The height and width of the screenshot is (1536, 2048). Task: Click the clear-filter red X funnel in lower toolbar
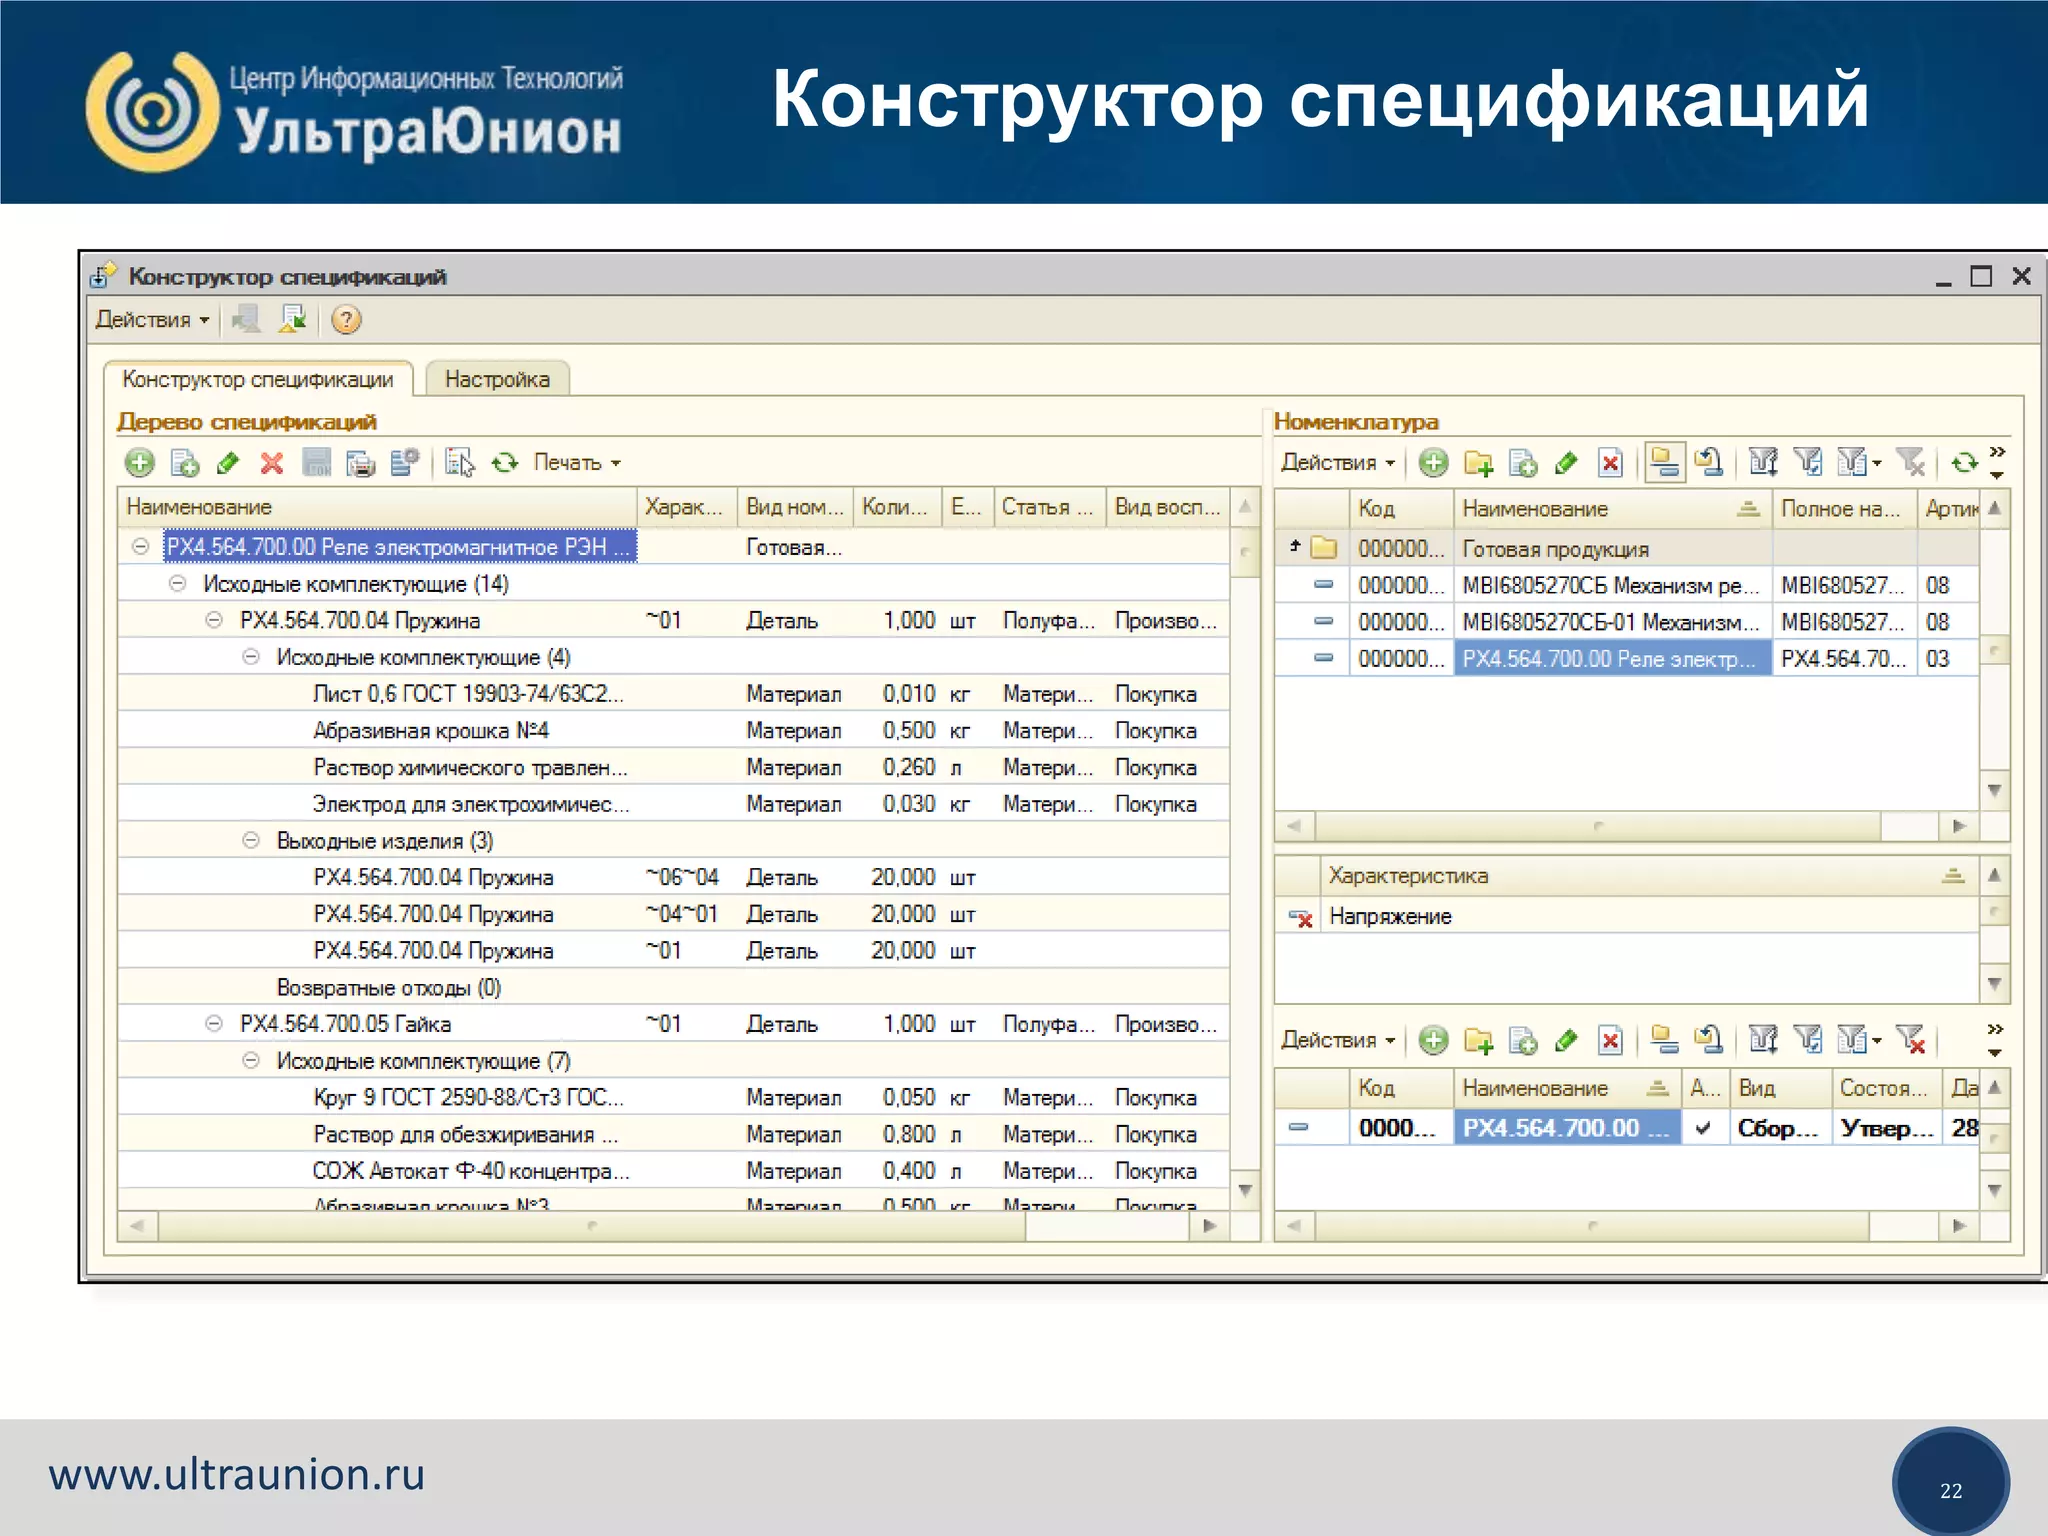1910,1041
